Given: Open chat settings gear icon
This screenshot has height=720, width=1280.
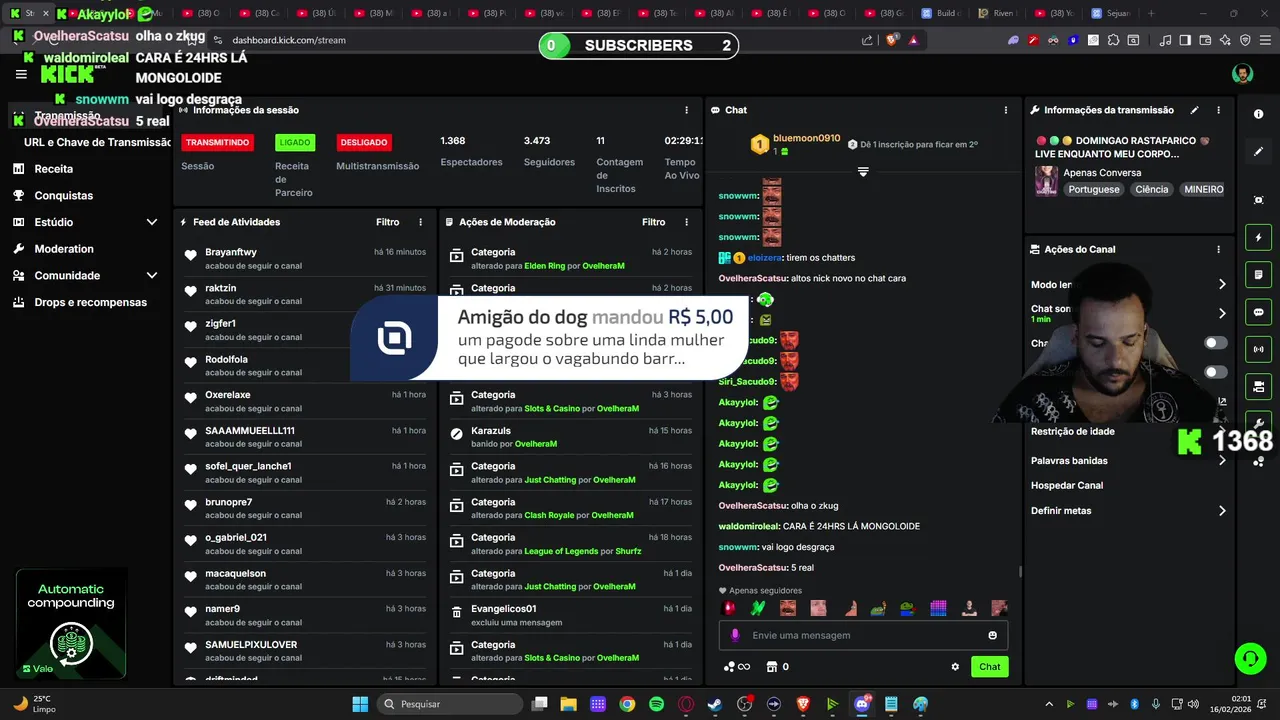Looking at the screenshot, I should point(955,667).
